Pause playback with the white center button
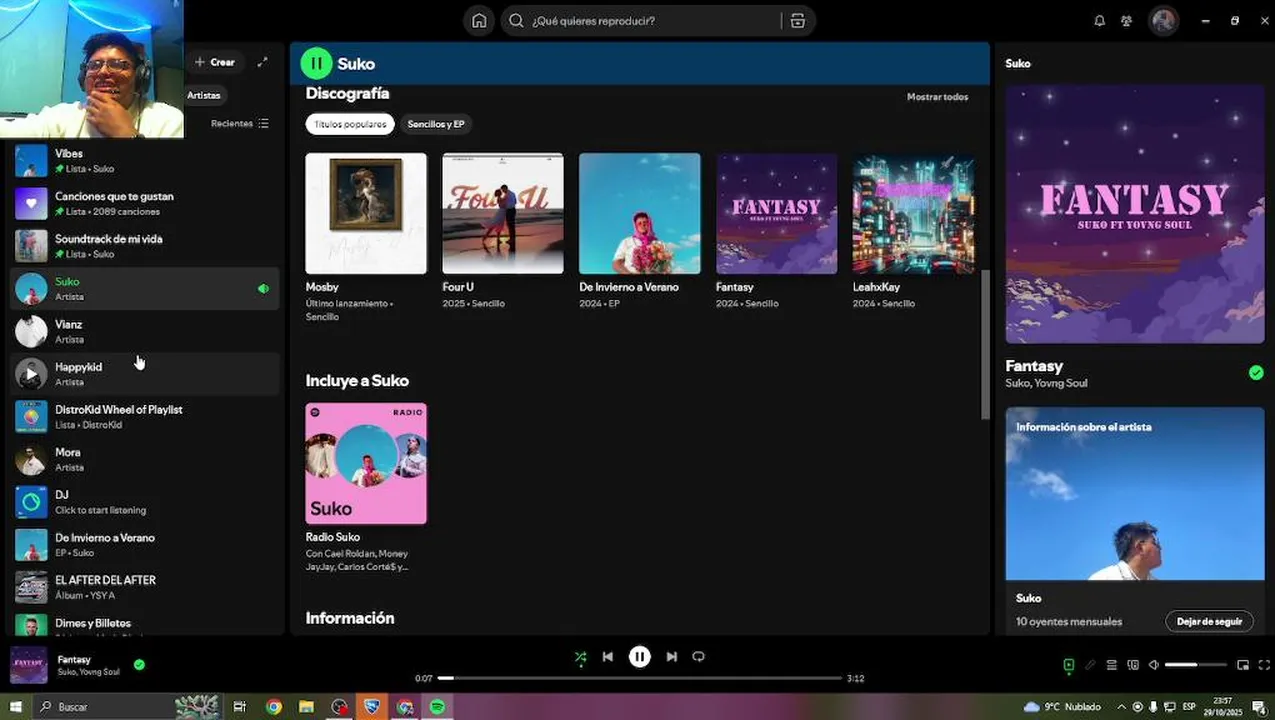This screenshot has width=1275, height=720. 639,657
